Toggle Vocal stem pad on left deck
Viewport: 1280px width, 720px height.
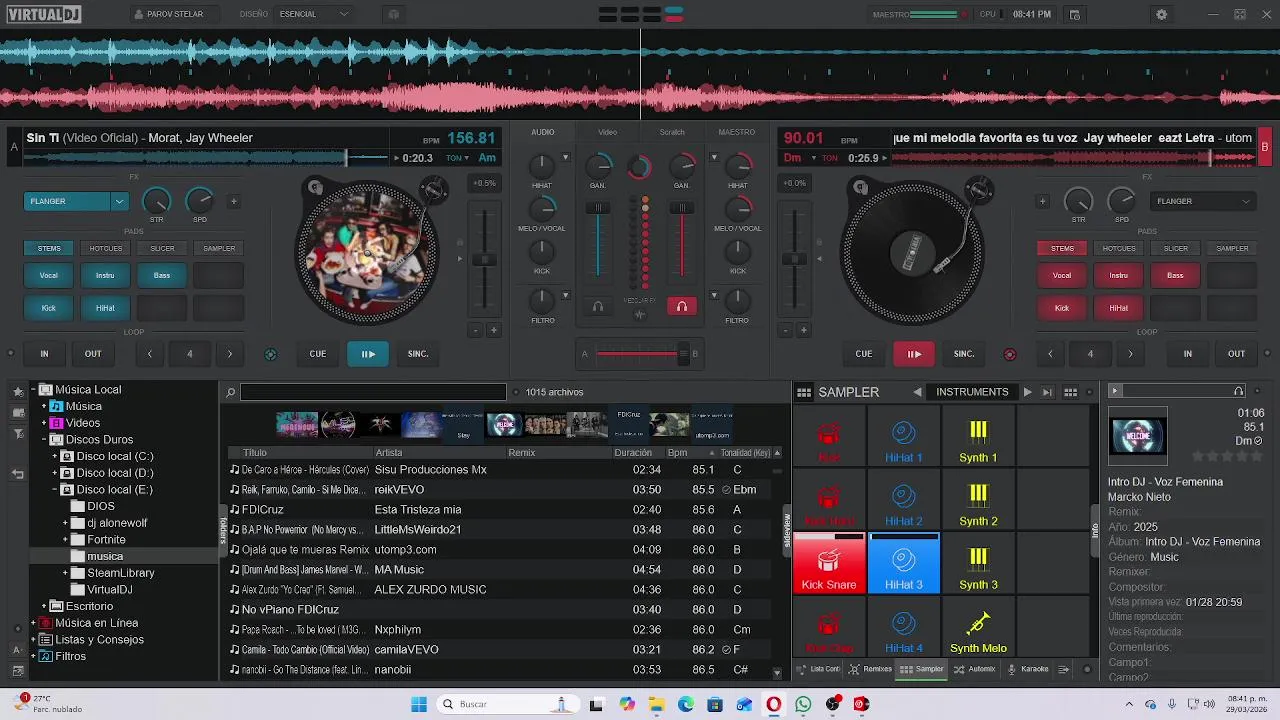49,275
